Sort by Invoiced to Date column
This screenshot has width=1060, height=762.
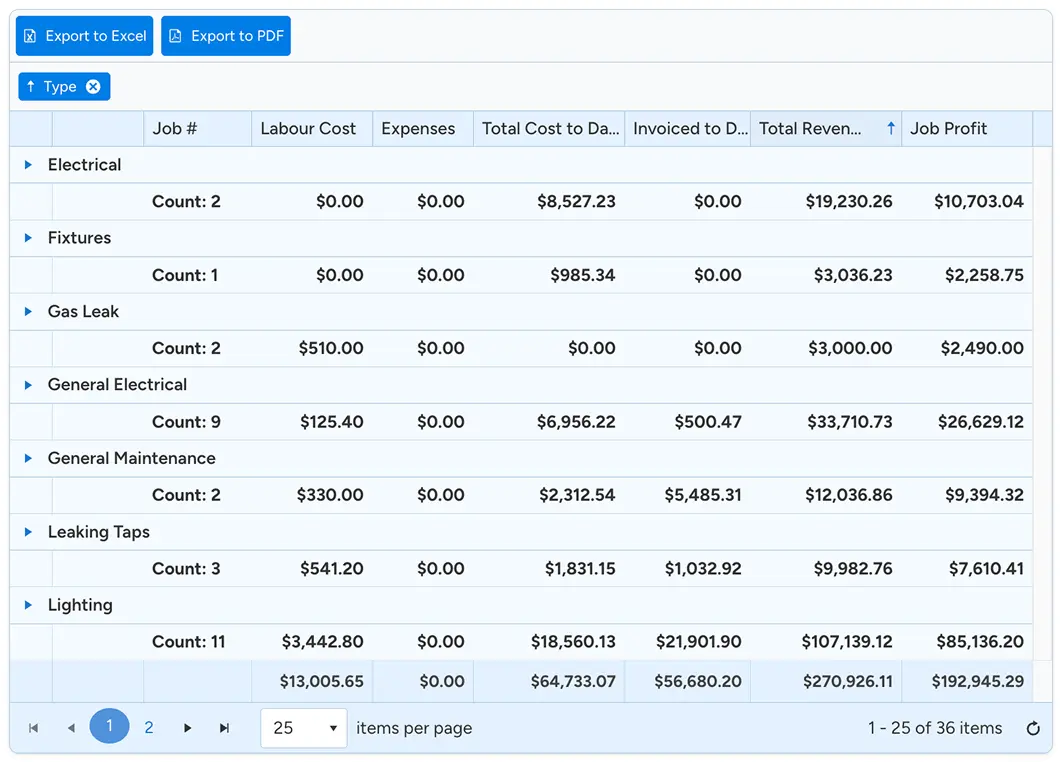(x=688, y=128)
